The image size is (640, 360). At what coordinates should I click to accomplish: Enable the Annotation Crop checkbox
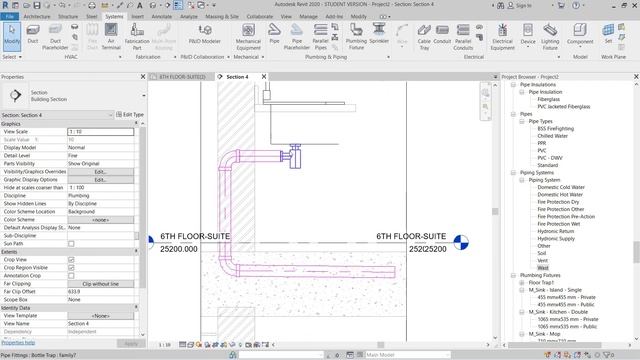(x=71, y=276)
